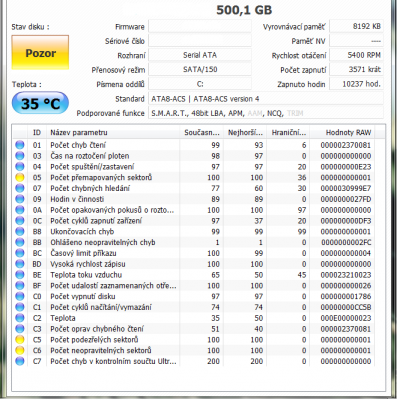Click the yellow warning icon for ID C6

[20, 350]
